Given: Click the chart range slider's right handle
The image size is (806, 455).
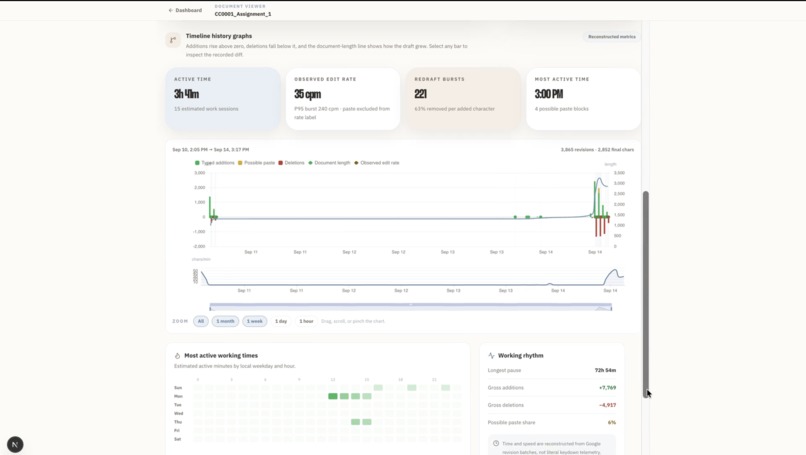Looking at the screenshot, I should [611, 307].
